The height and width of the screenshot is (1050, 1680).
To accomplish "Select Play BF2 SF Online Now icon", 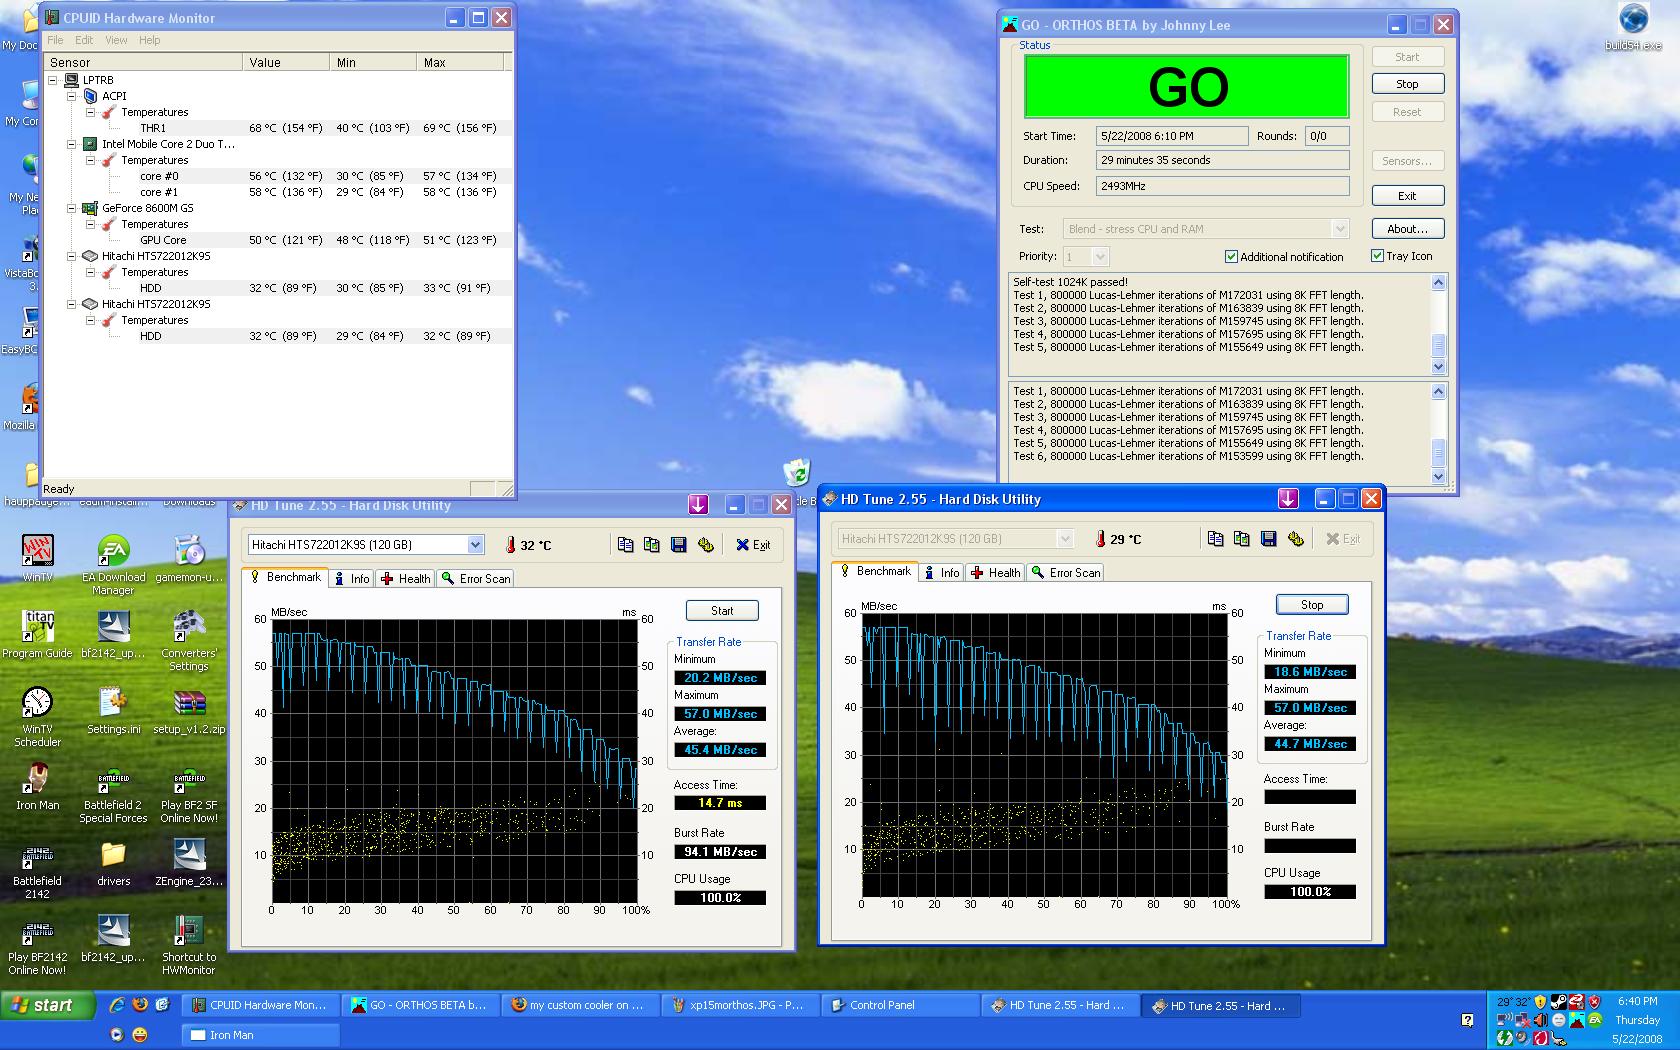I will [189, 793].
